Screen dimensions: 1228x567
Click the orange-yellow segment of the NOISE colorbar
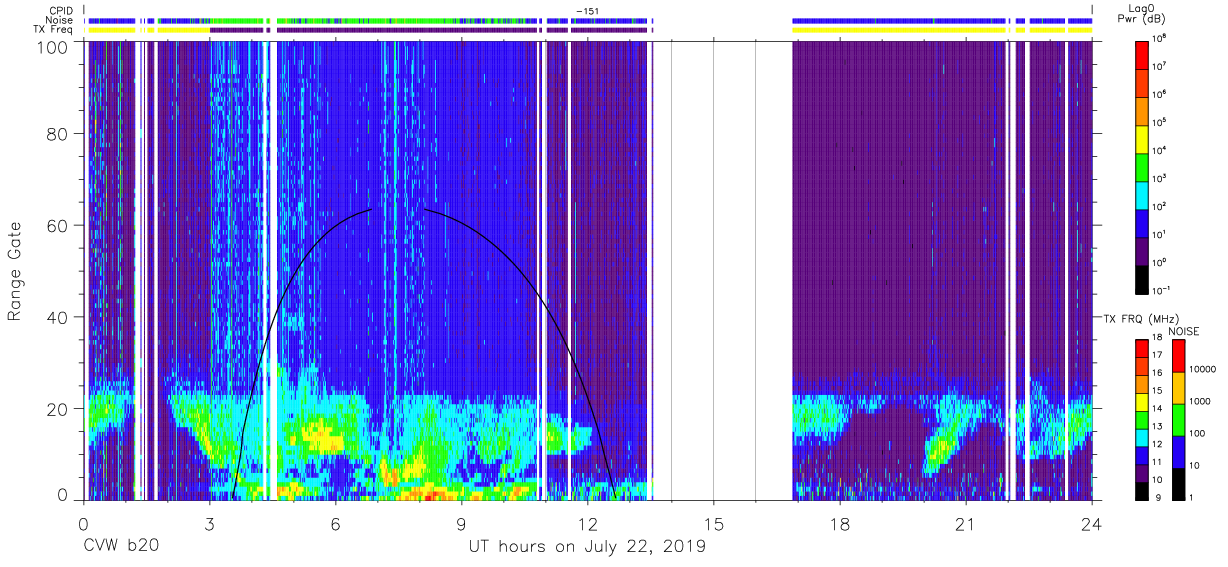click(1178, 387)
